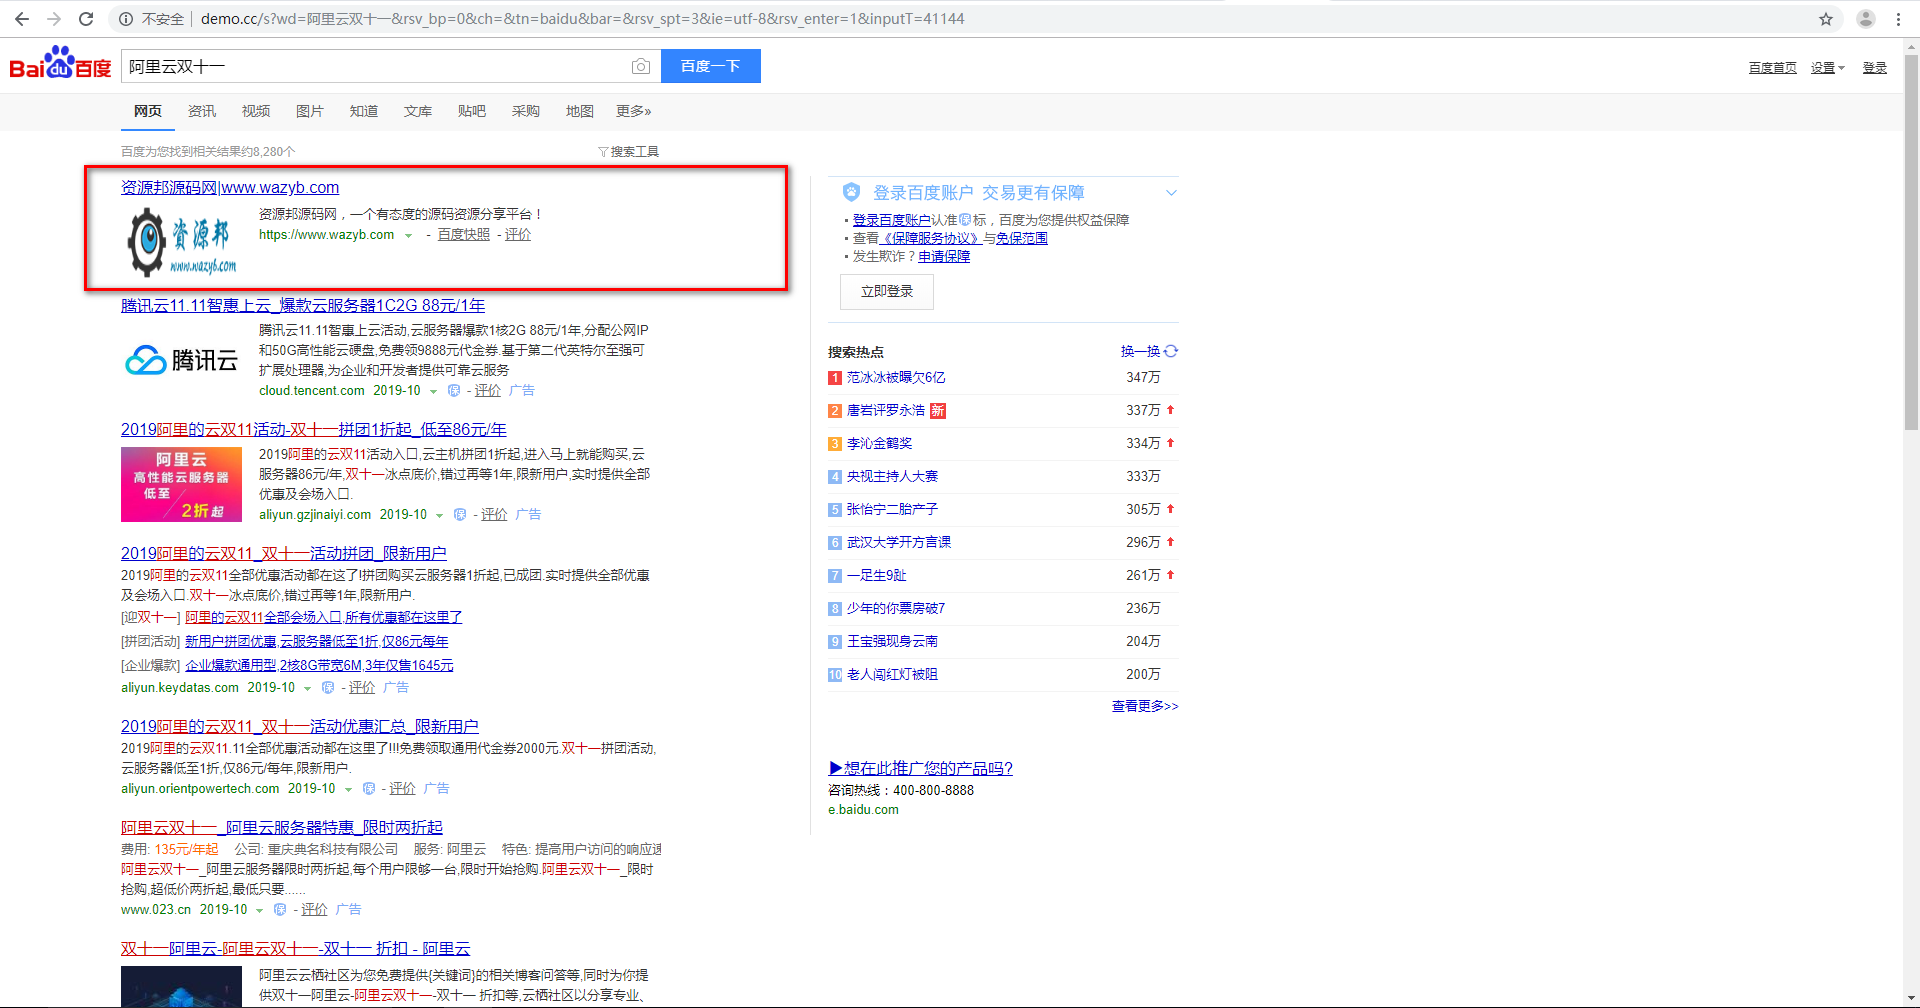
Task: Open hot search 李沁金鹤奖
Action: pos(880,444)
